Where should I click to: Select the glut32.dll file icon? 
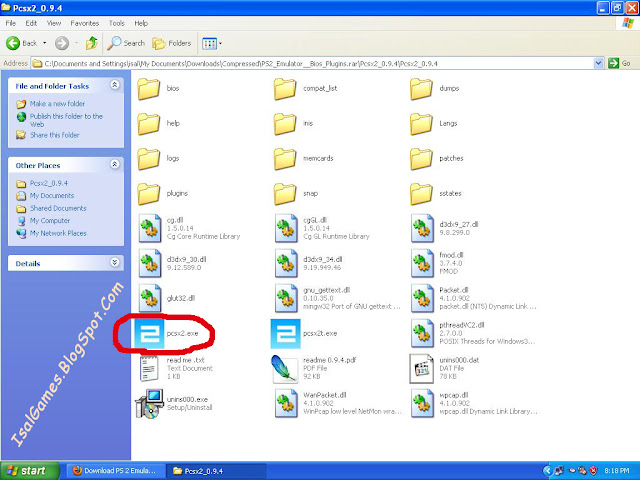click(x=150, y=298)
